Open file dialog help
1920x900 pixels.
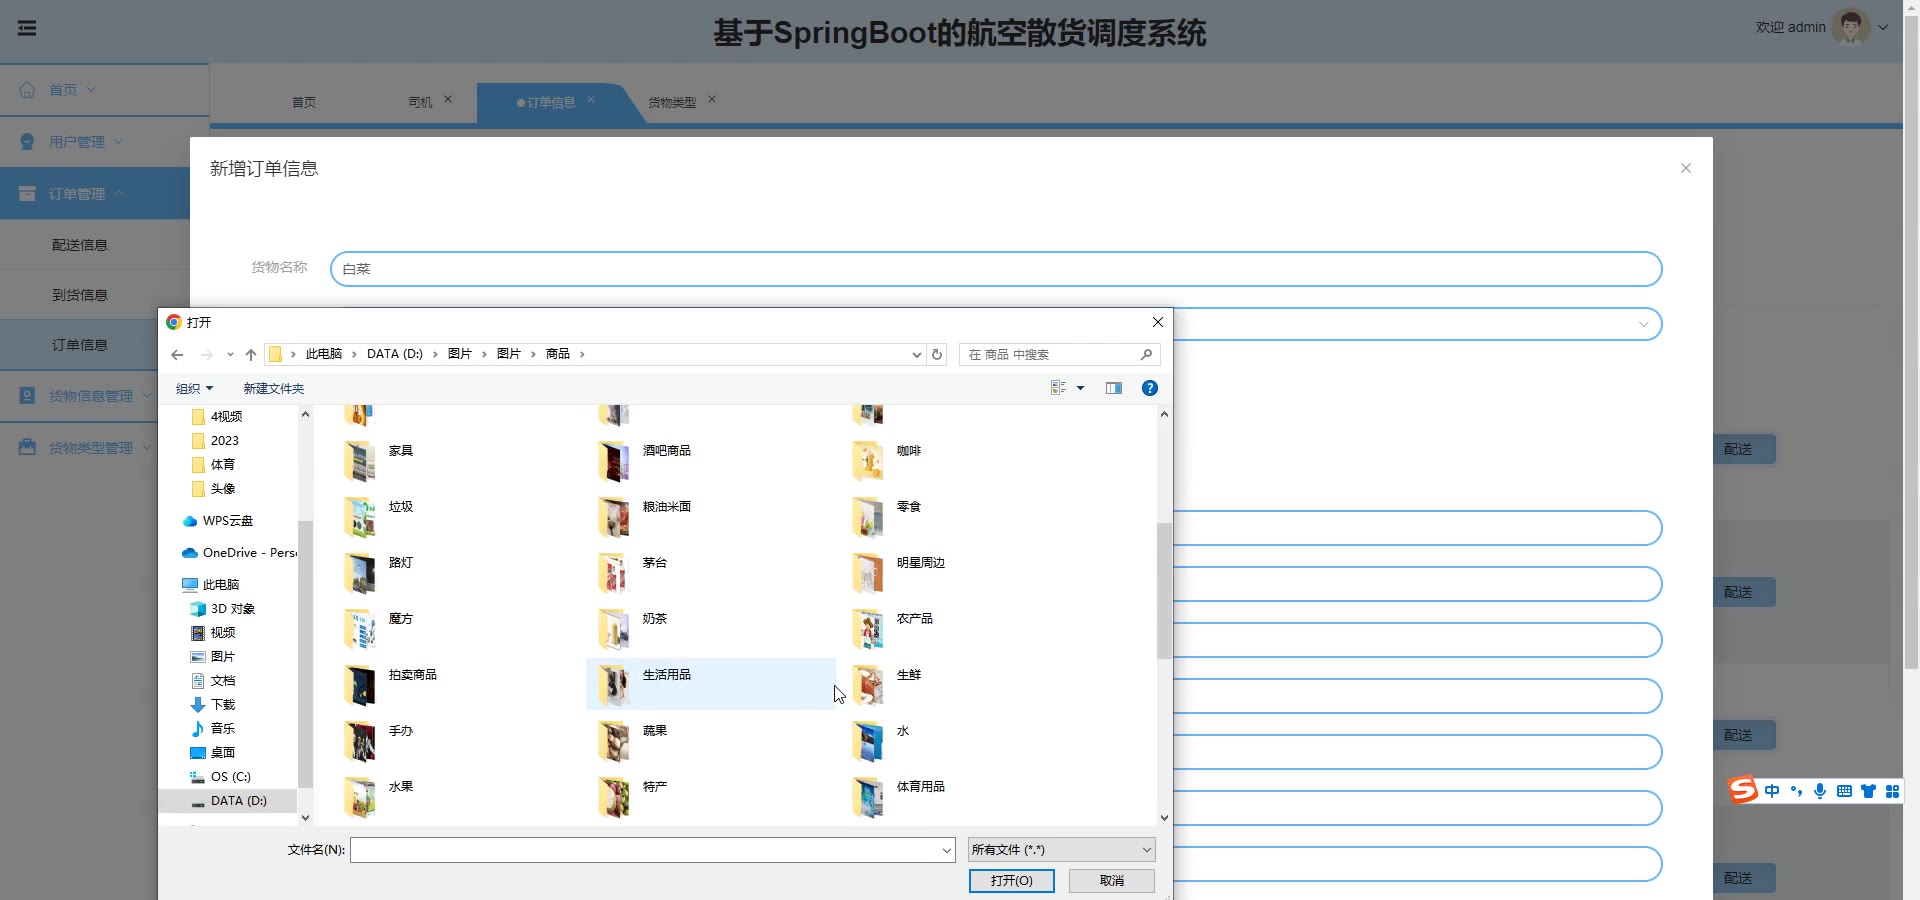click(x=1150, y=388)
